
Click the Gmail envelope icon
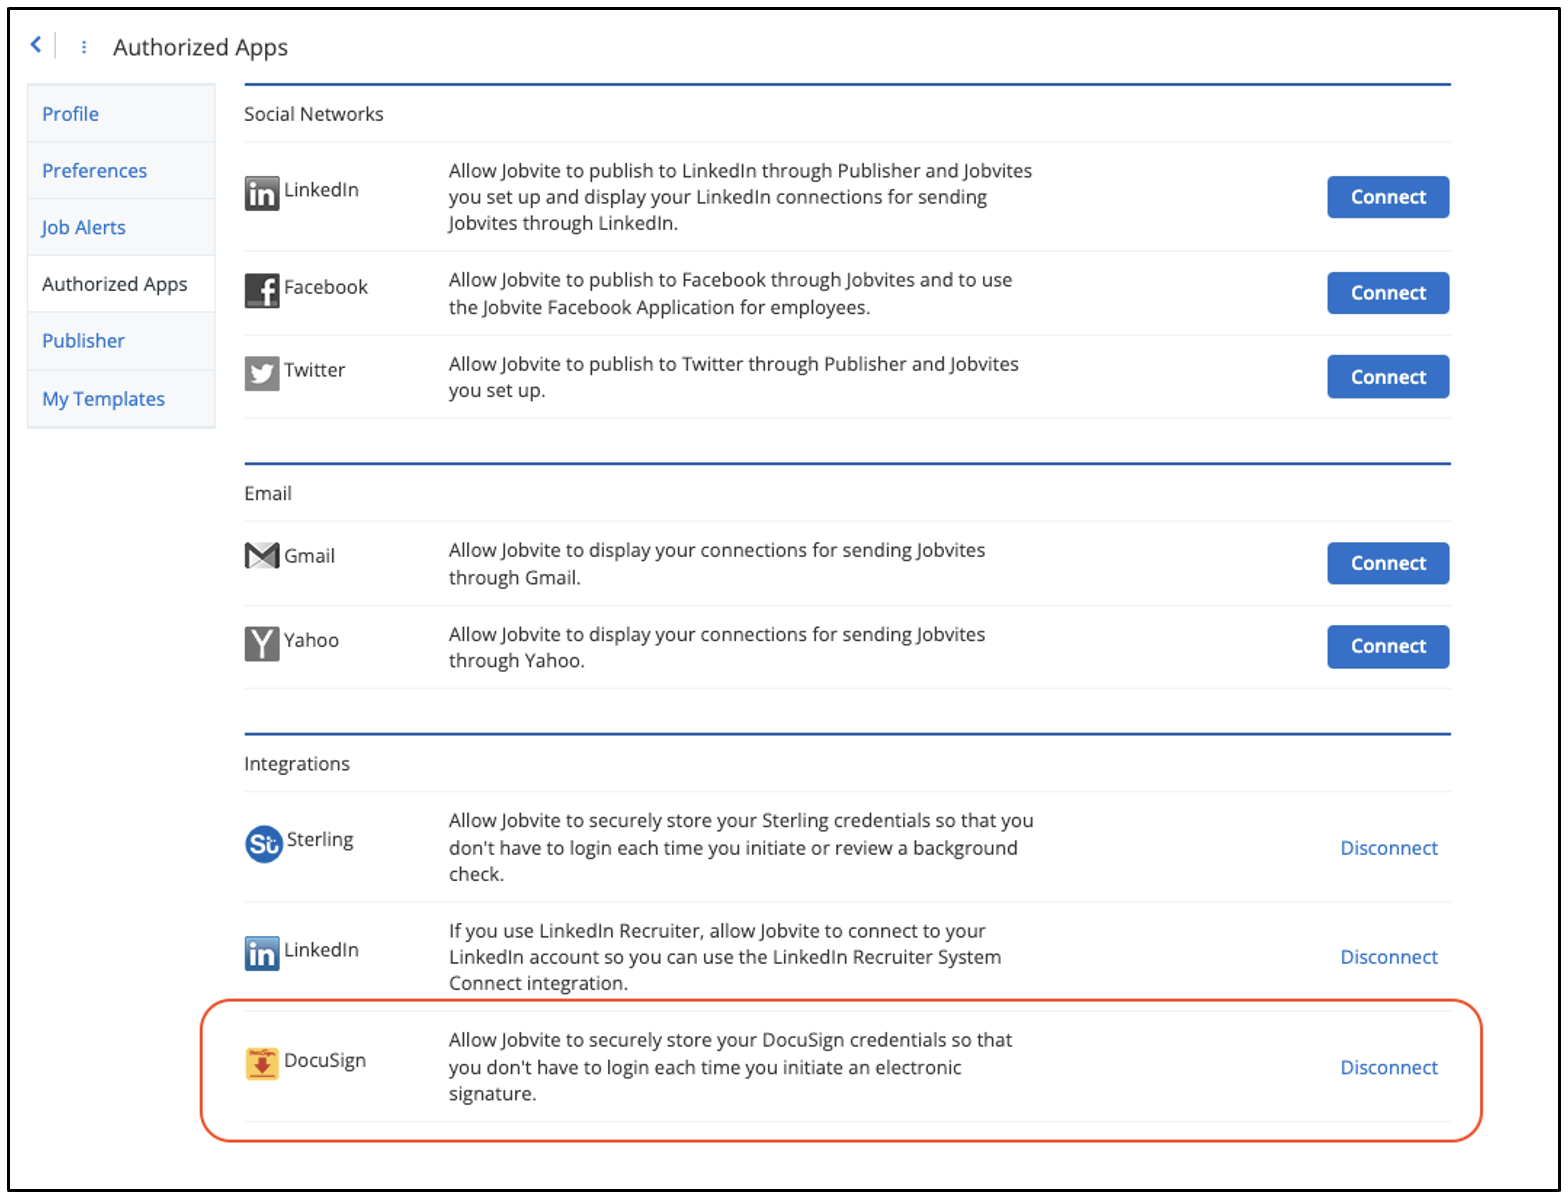[x=261, y=556]
